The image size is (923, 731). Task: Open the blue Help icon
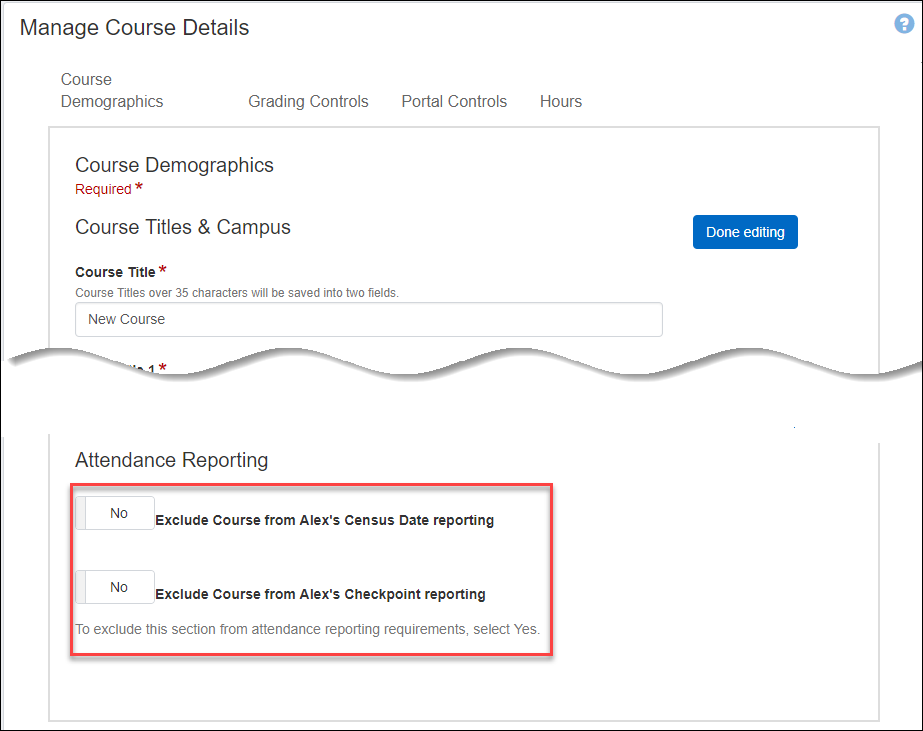click(903, 23)
